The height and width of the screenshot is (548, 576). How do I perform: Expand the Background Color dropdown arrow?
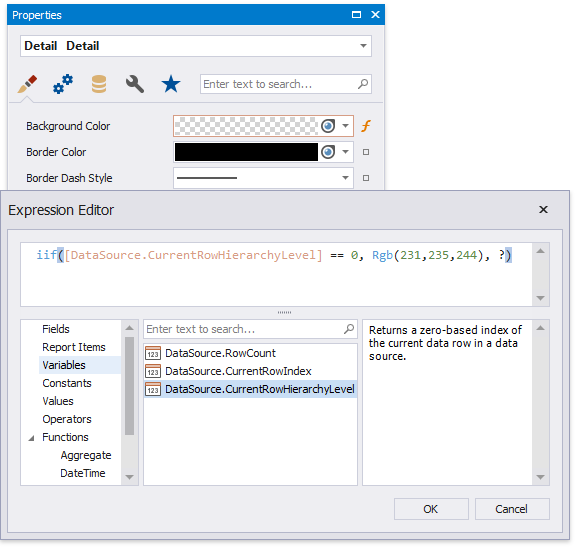345,126
